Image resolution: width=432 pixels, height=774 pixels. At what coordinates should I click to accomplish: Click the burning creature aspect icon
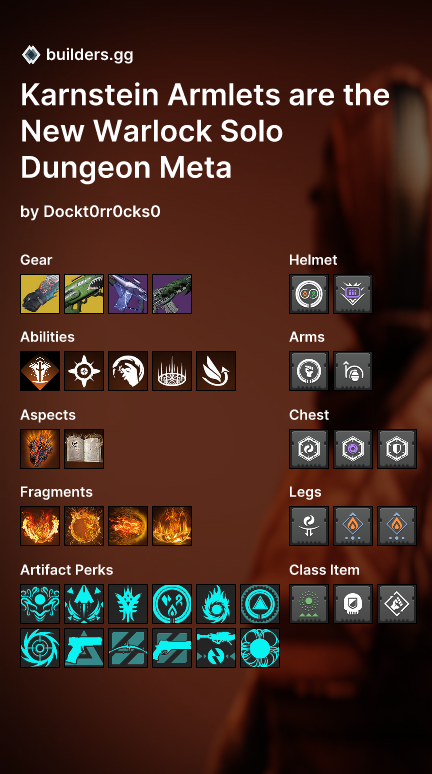tap(40, 449)
